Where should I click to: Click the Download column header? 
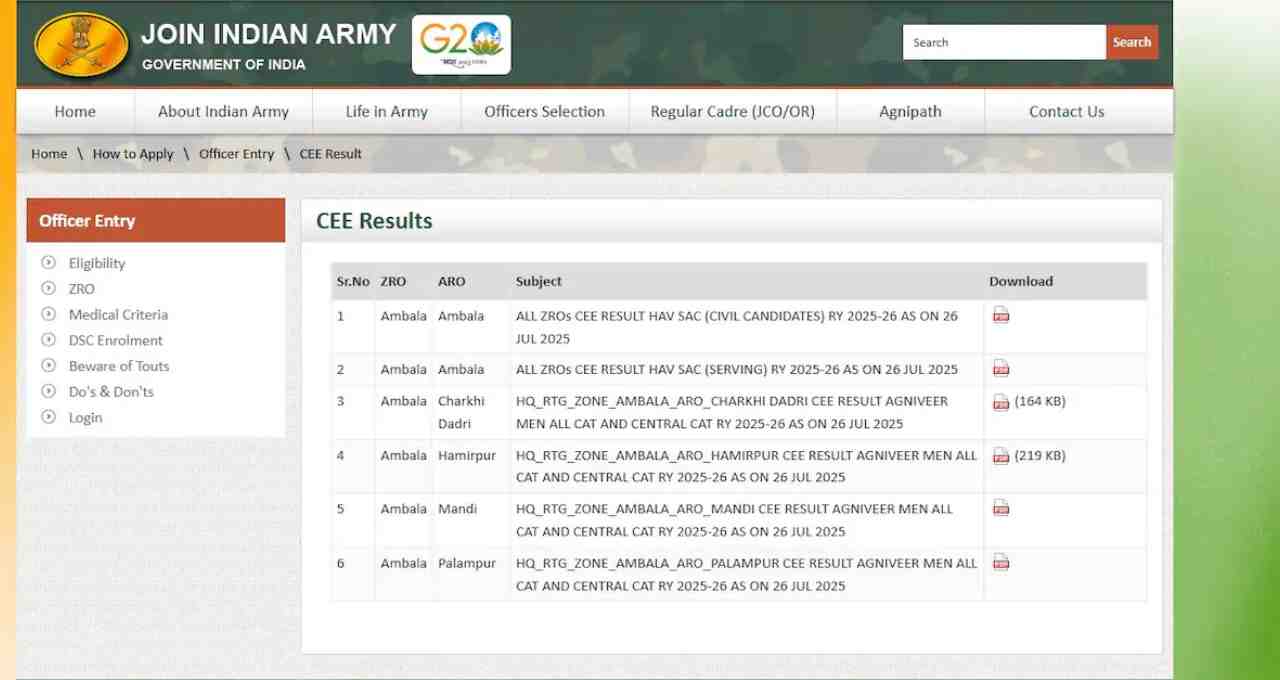pos(1021,282)
